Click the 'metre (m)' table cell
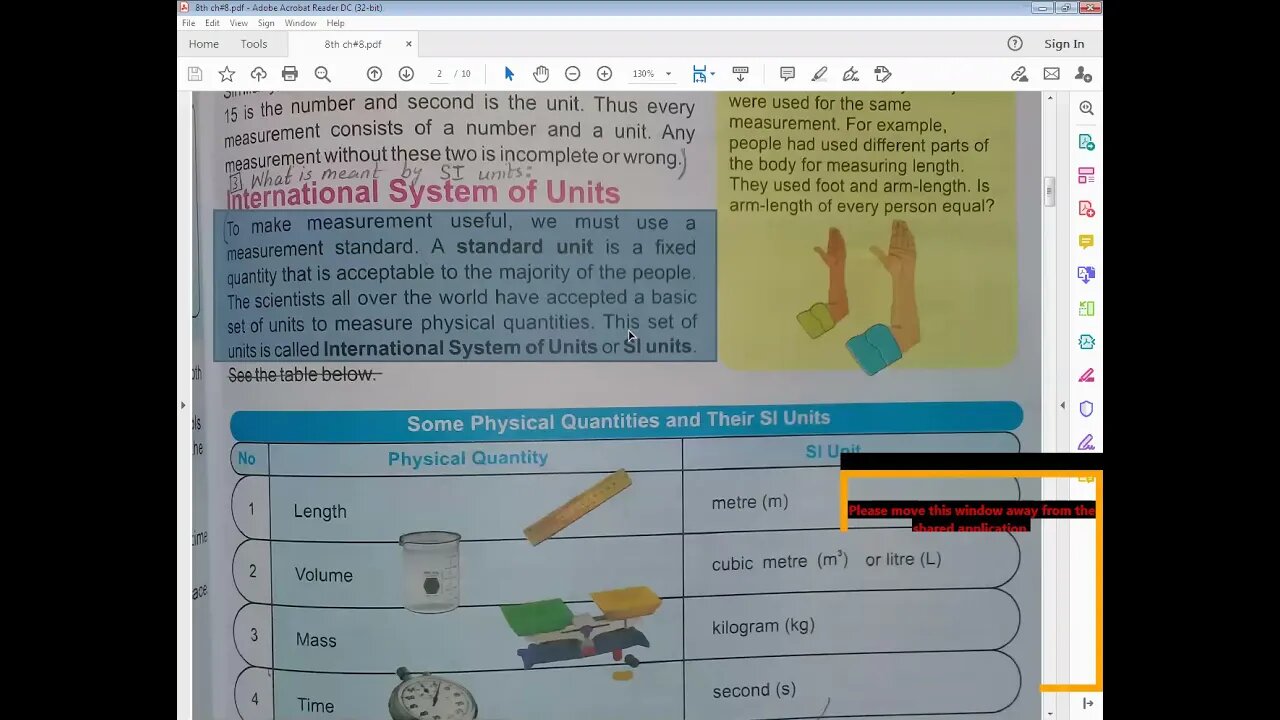 750,502
